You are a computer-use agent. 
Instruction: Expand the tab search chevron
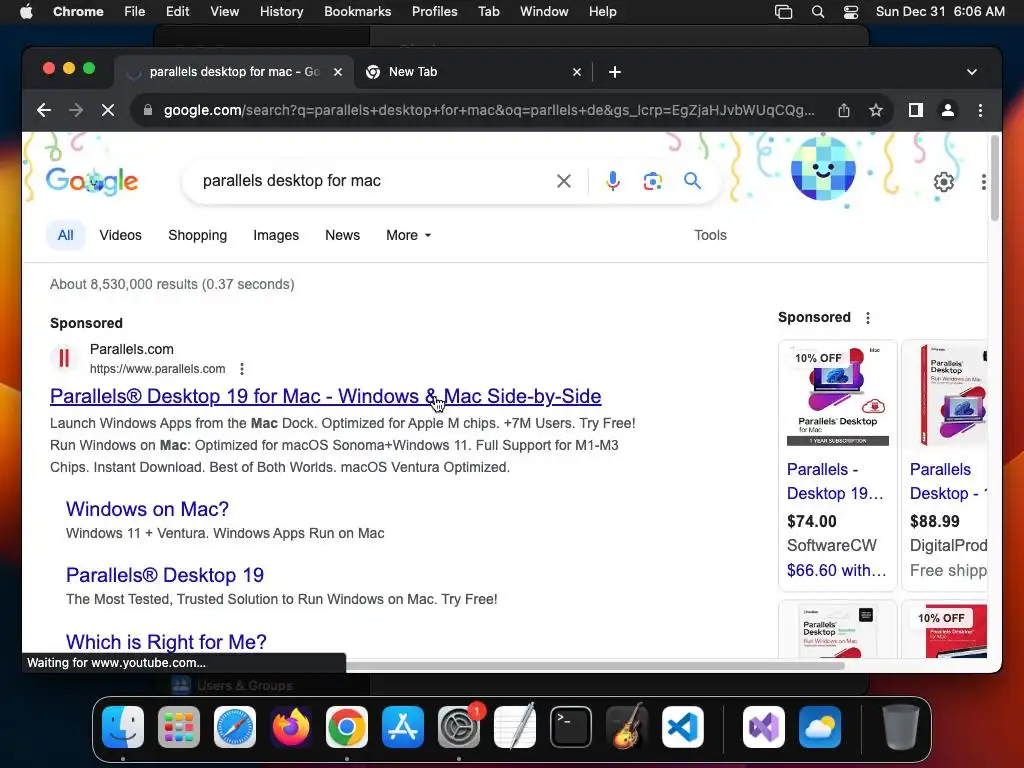pos(972,72)
